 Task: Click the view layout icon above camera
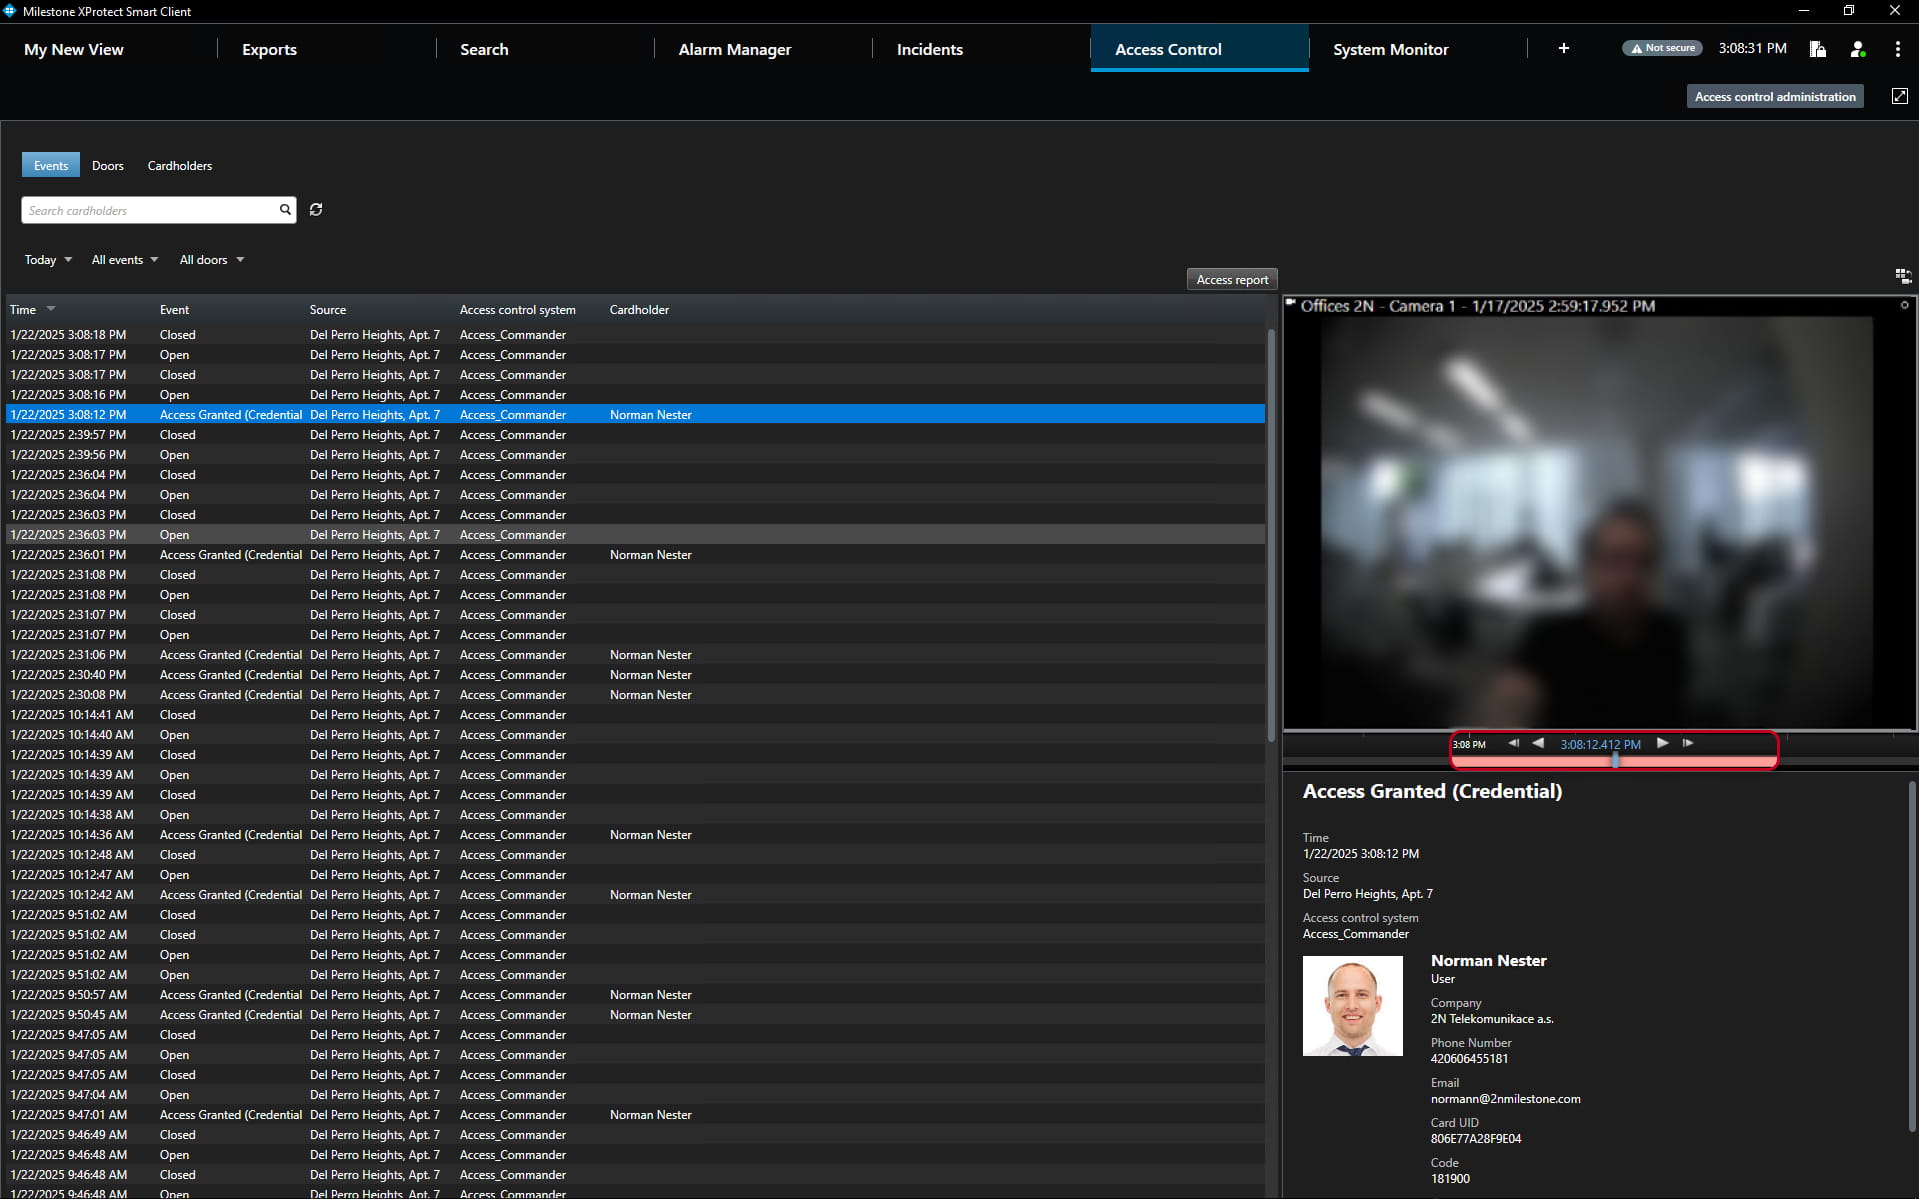[x=1903, y=276]
